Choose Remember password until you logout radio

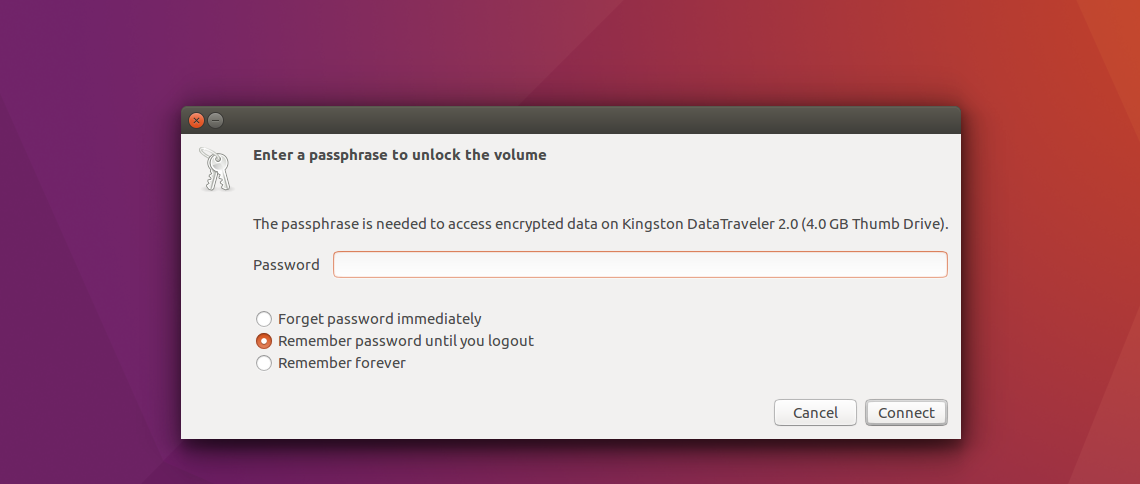[264, 341]
